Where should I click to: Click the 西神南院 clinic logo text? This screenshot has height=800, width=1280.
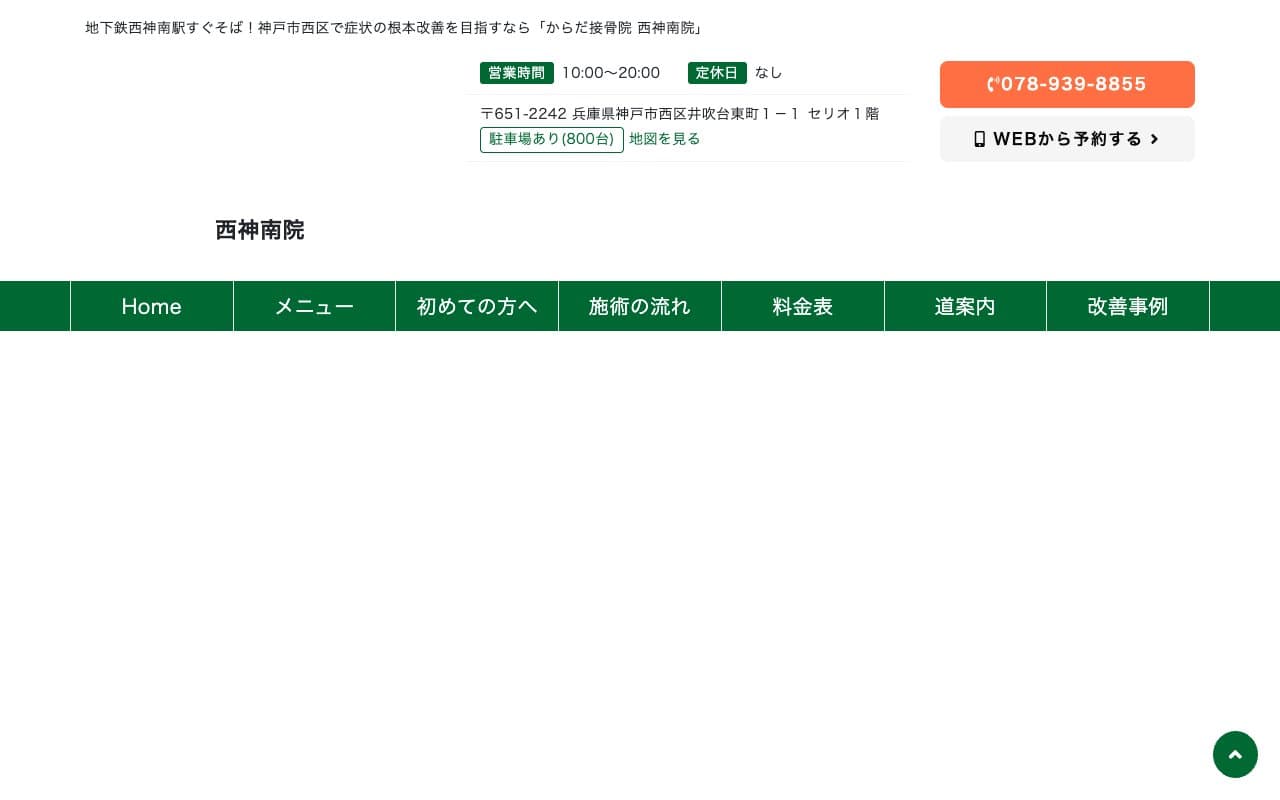pyautogui.click(x=259, y=230)
